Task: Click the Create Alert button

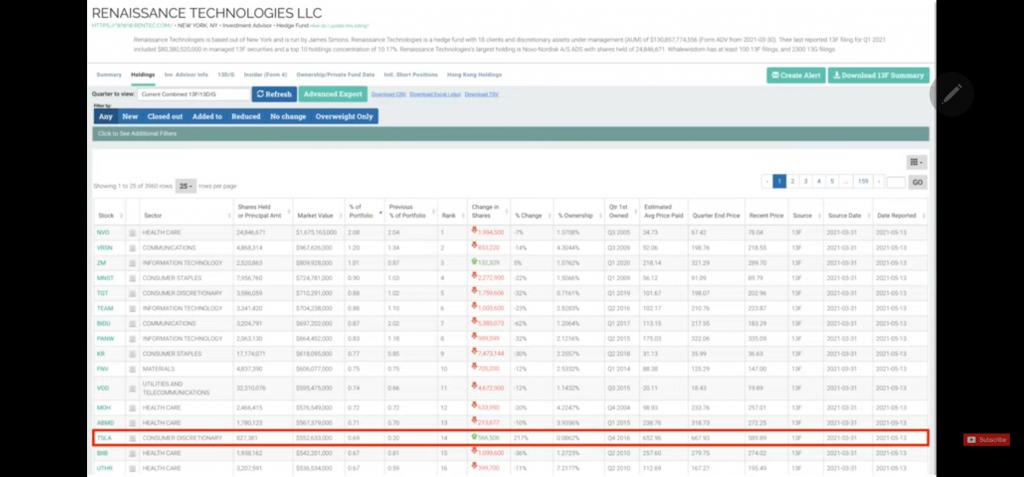Action: click(796, 75)
